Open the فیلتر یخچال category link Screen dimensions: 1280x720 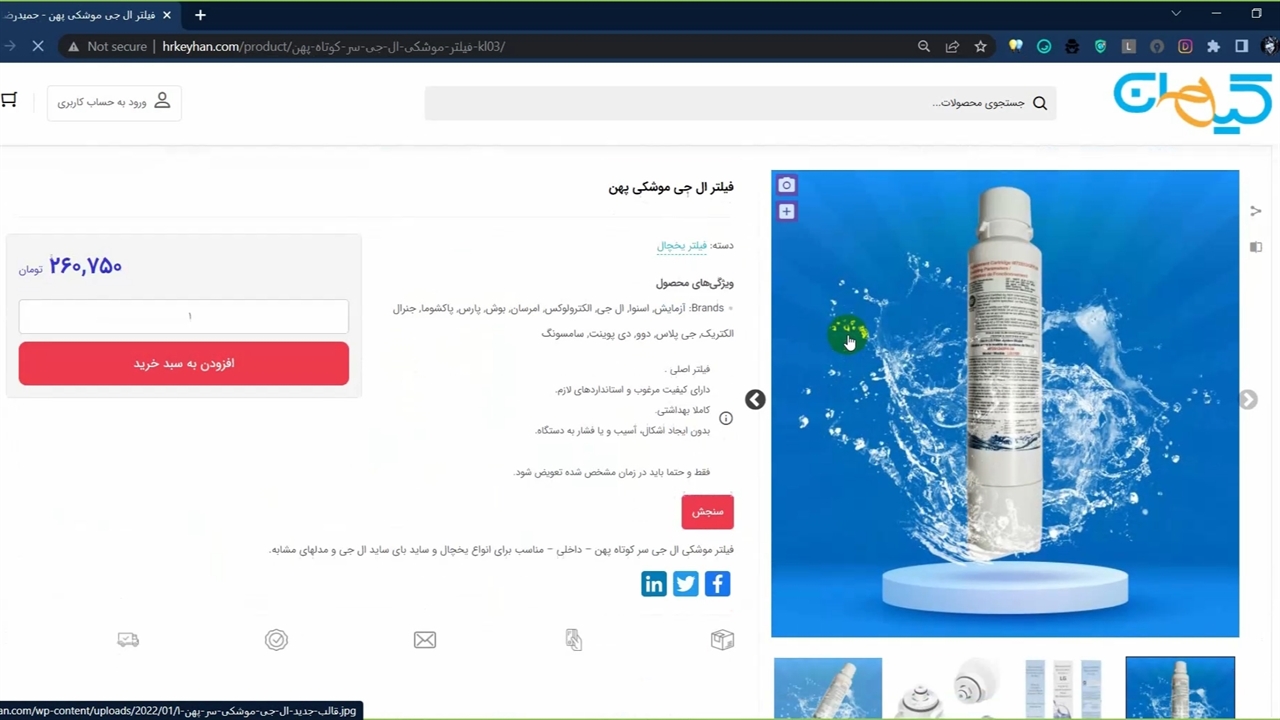(x=682, y=245)
